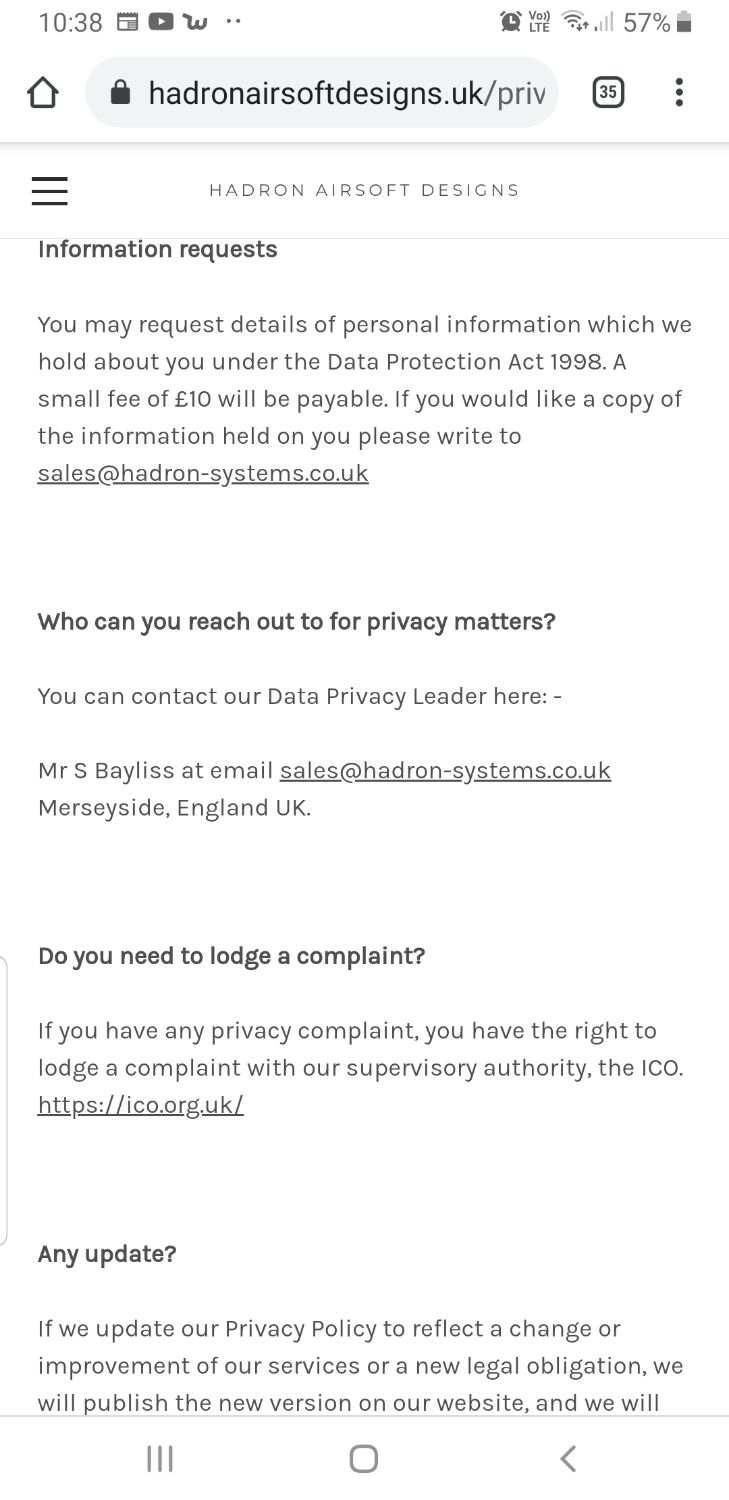Tap the alarm icon in status bar
Viewport: 729px width, 1500px height.
(511, 21)
